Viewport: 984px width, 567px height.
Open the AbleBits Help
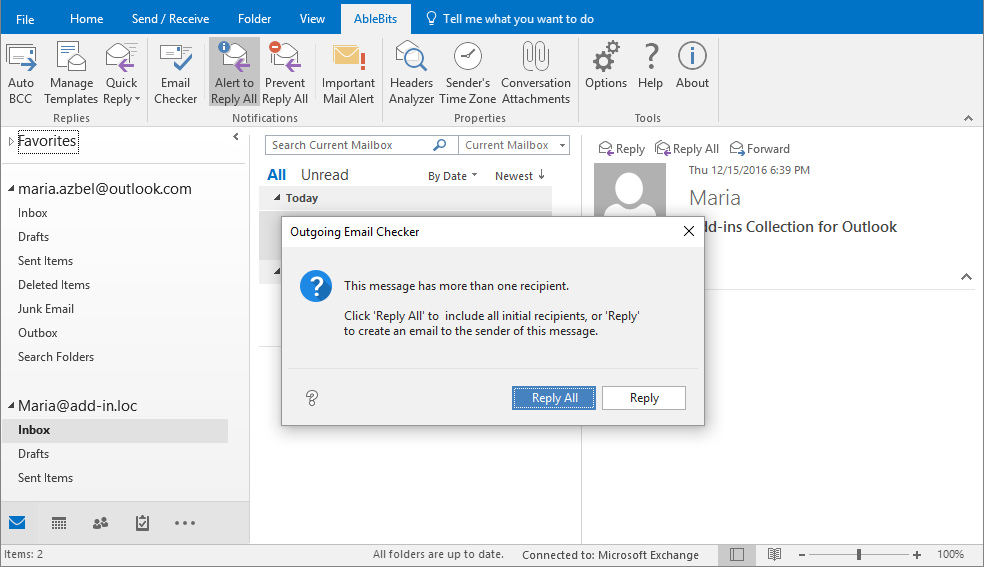coord(650,66)
